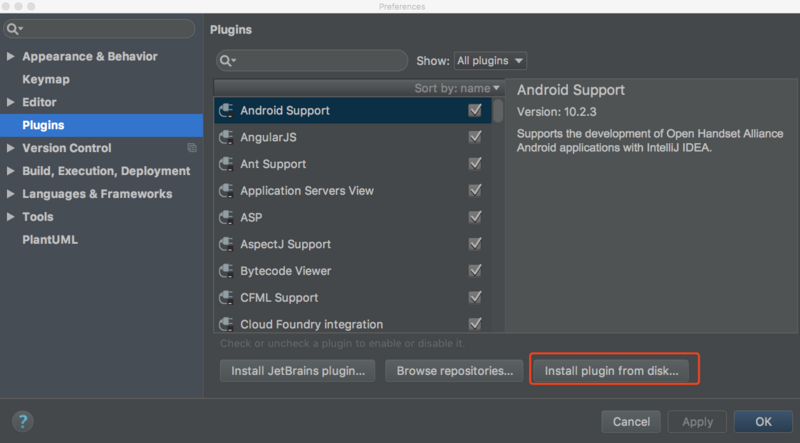Uncheck the Bytecode Viewer checkbox
800x443 pixels.
tap(474, 270)
